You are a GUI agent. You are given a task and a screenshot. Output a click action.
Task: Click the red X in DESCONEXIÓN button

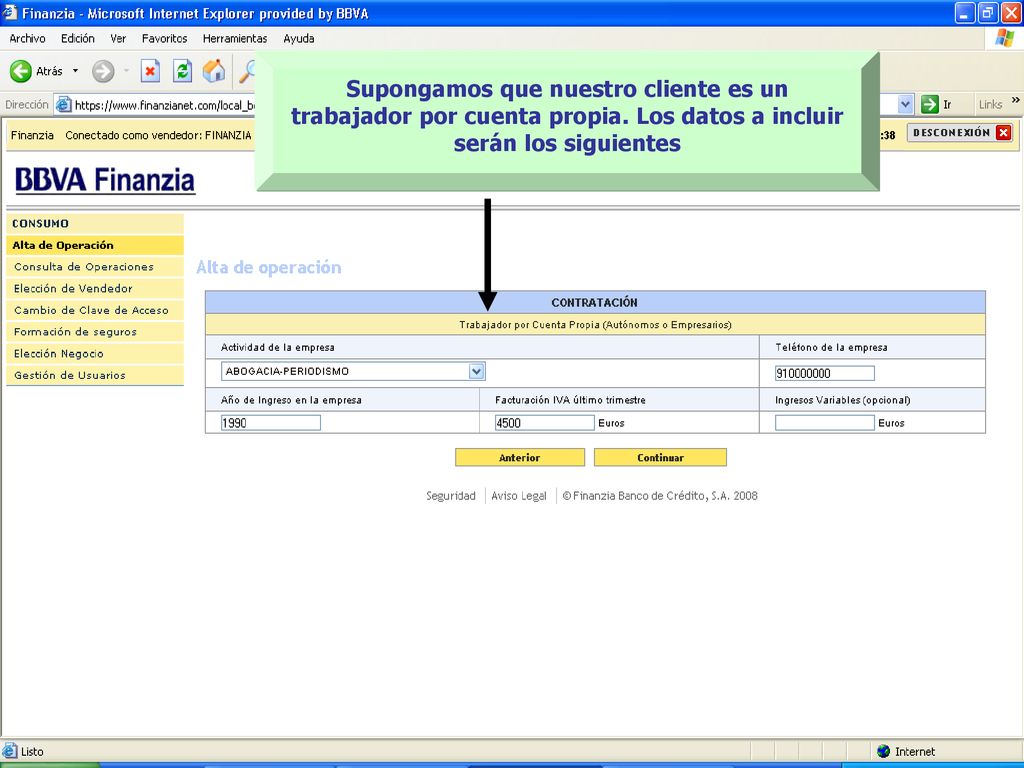(x=1004, y=133)
